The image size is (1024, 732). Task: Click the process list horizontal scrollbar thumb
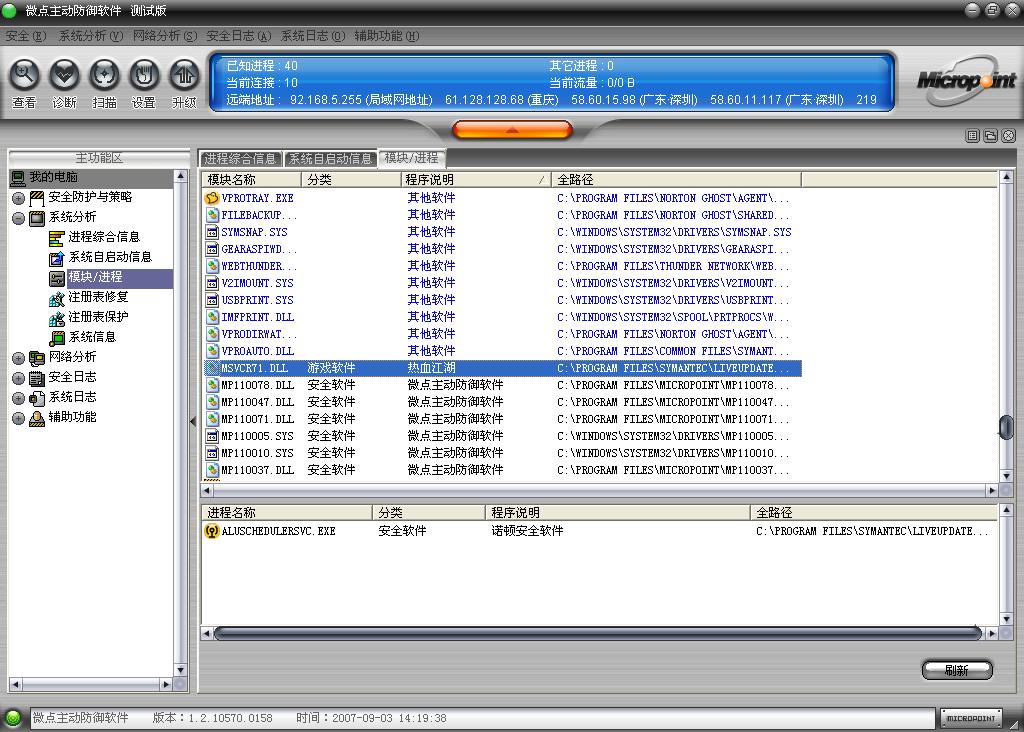coord(598,633)
